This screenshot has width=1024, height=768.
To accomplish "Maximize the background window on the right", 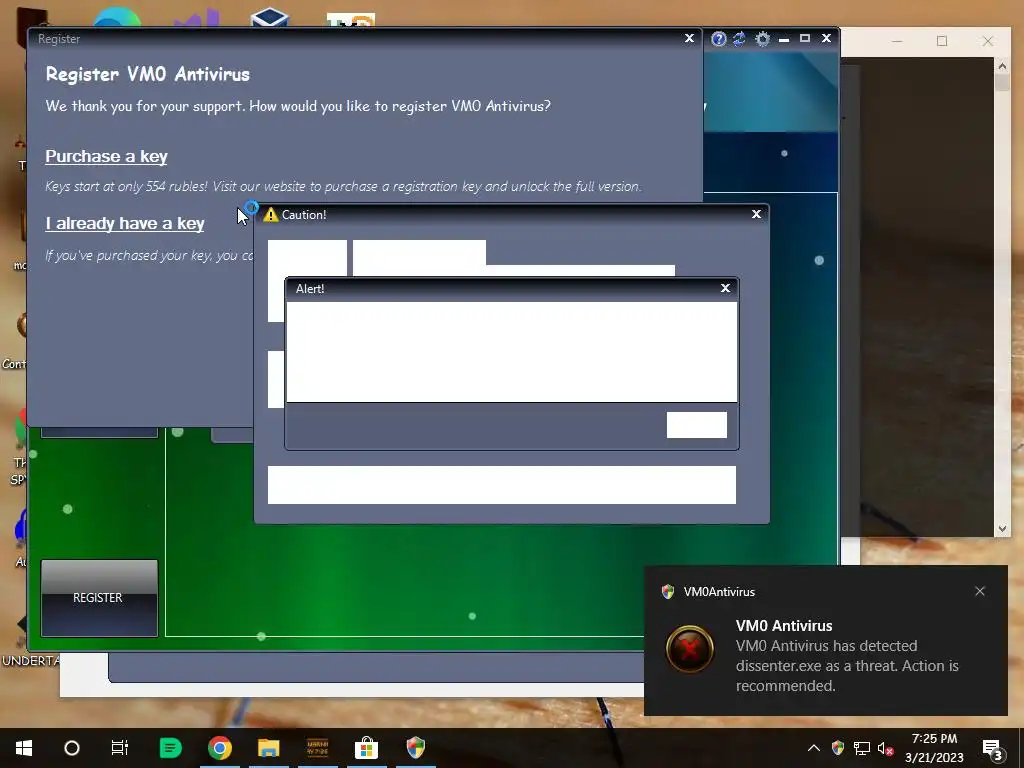I will point(942,41).
